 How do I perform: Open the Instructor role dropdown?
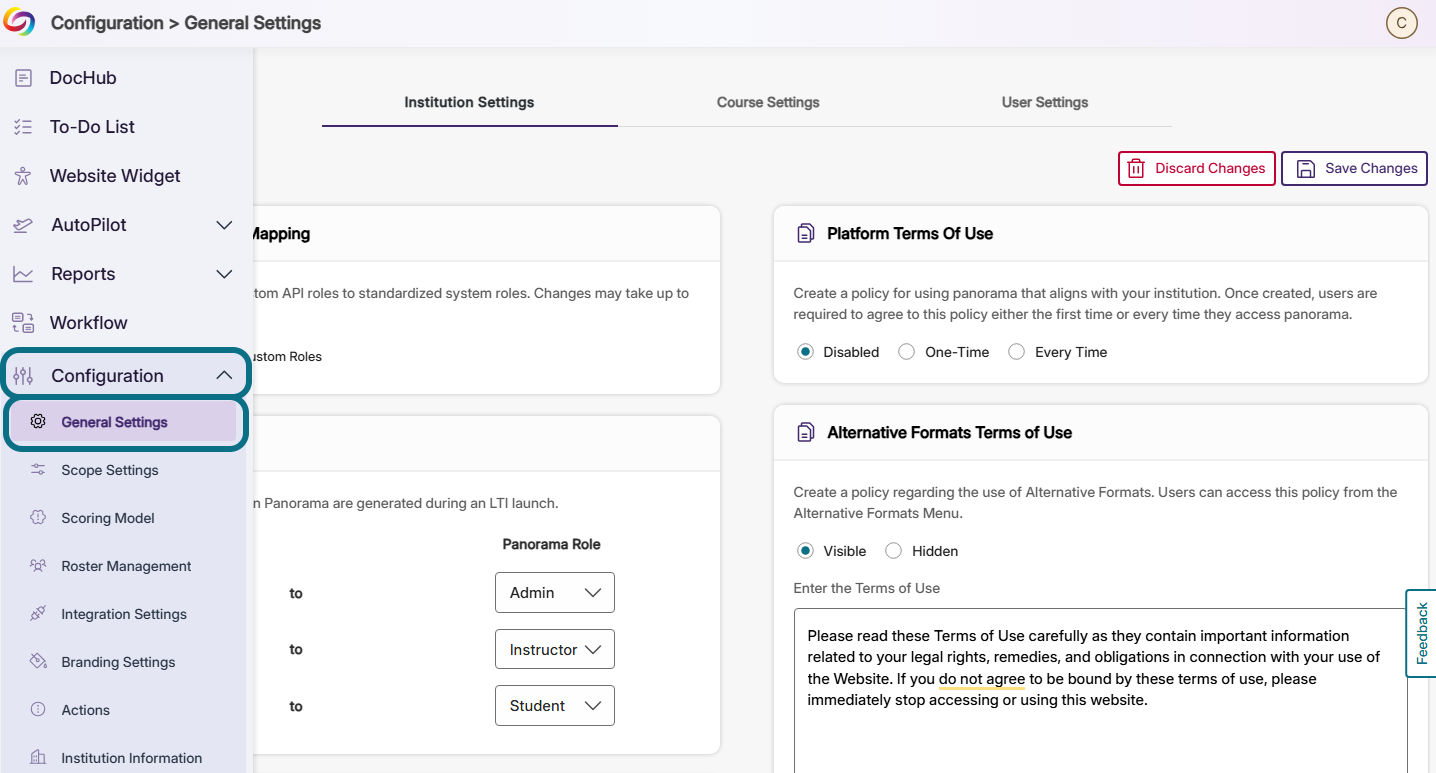tap(555, 649)
